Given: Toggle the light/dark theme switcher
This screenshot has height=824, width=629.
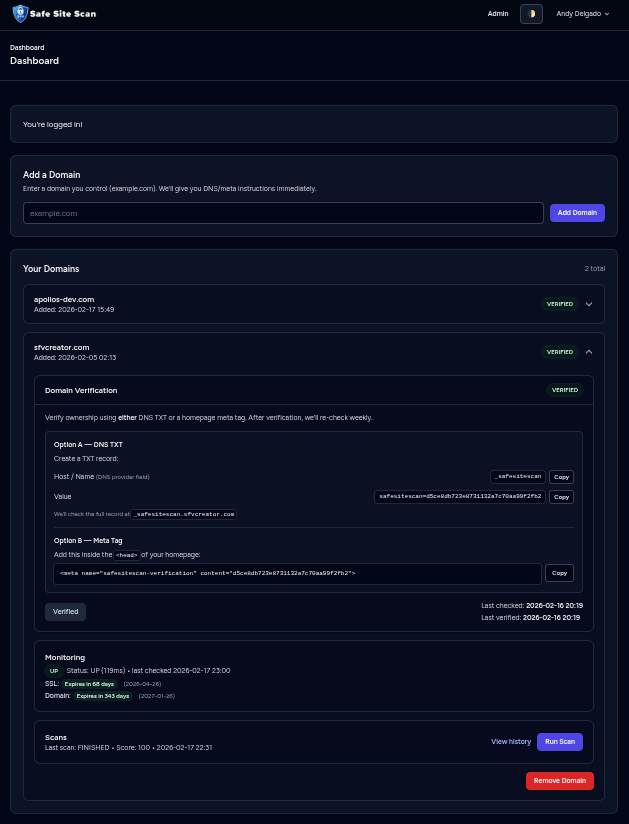Looking at the screenshot, I should pyautogui.click(x=531, y=13).
